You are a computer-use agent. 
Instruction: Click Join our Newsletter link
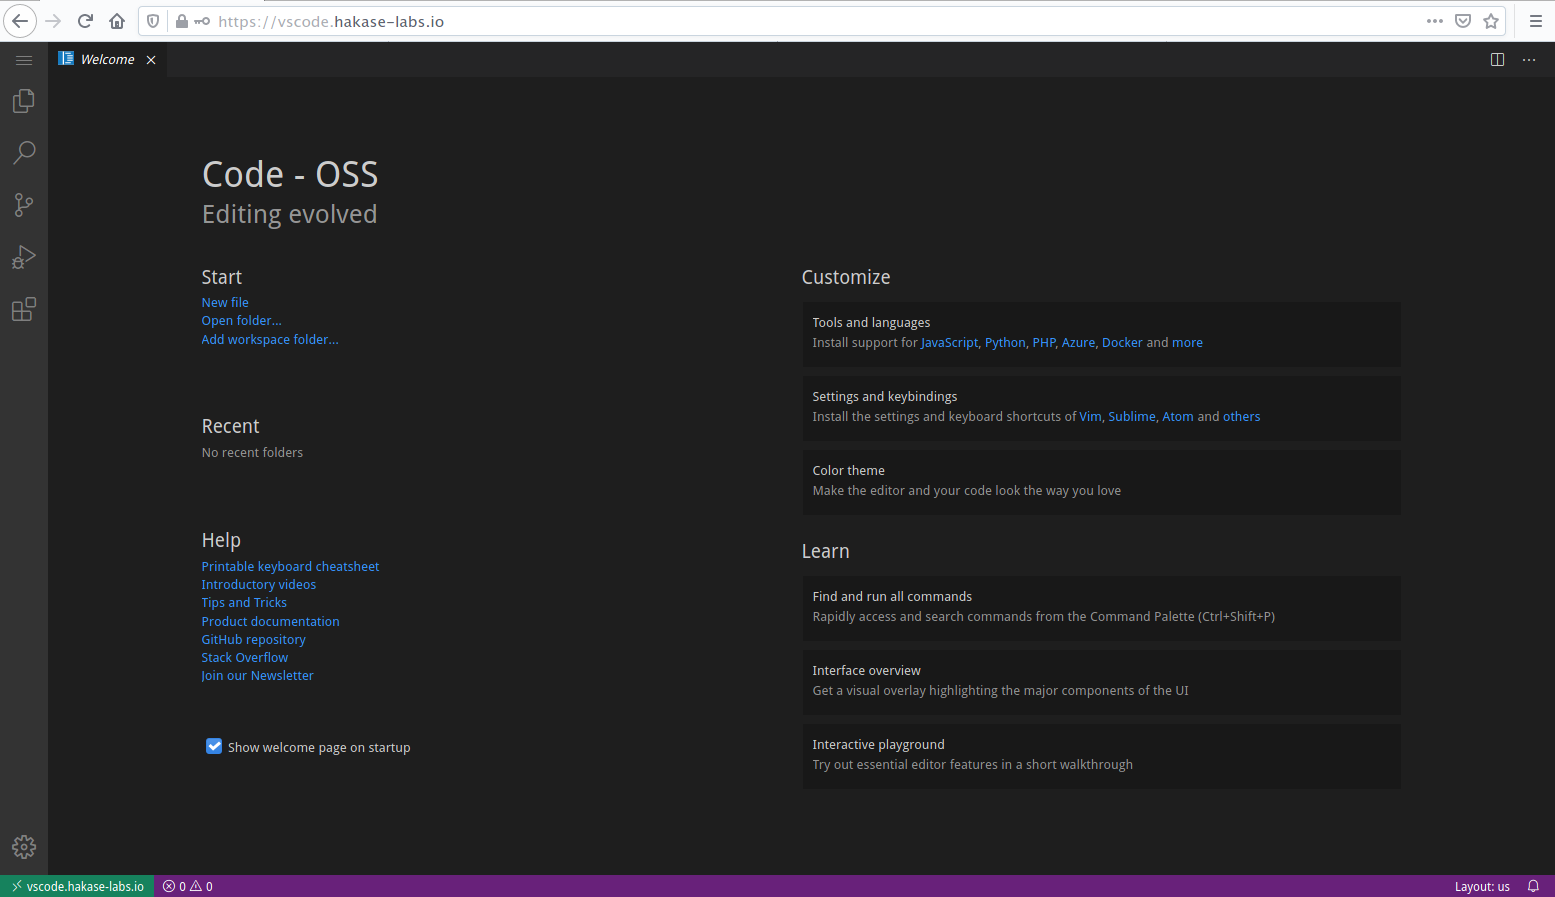[x=257, y=676]
